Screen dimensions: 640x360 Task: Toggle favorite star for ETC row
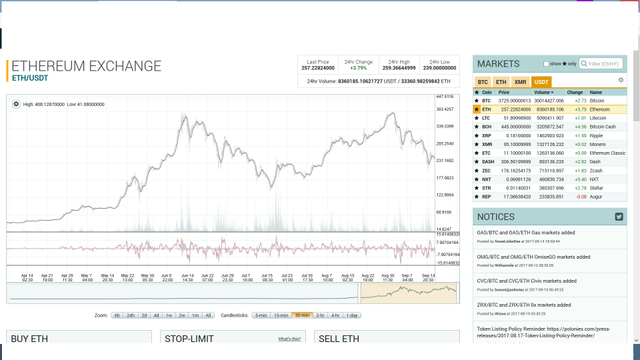476,153
